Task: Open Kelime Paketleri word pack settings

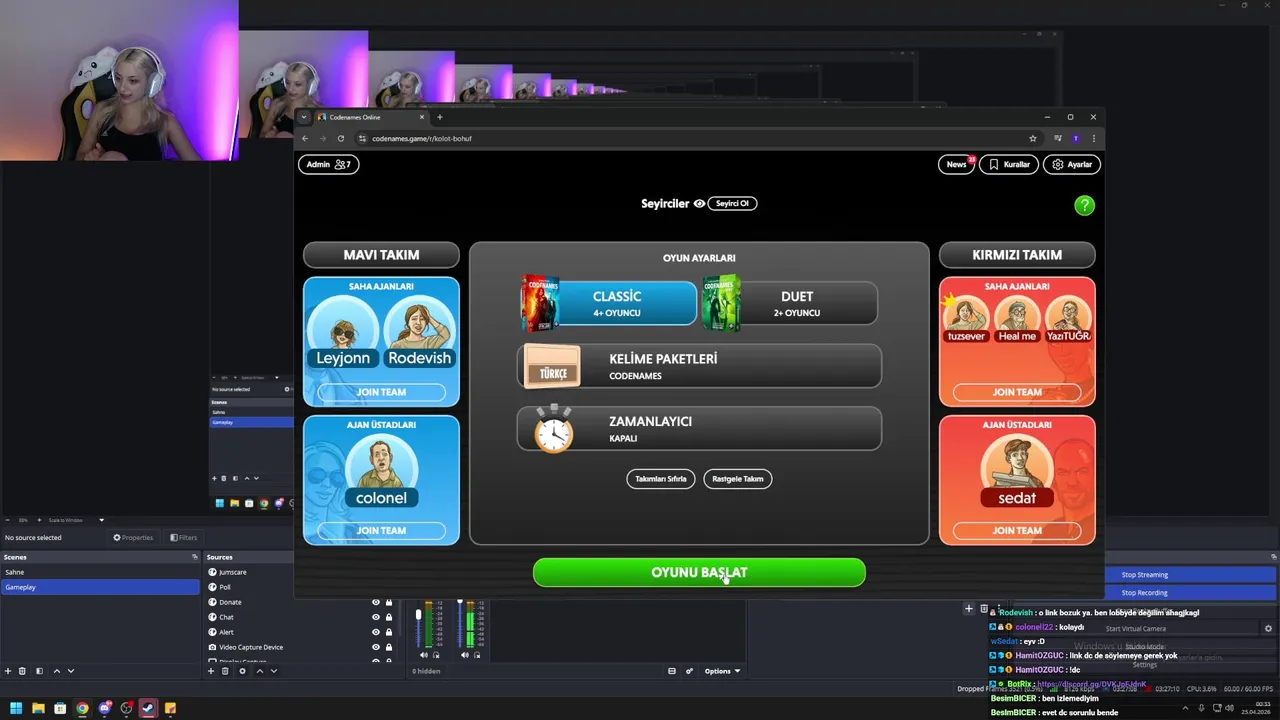Action: [699, 367]
